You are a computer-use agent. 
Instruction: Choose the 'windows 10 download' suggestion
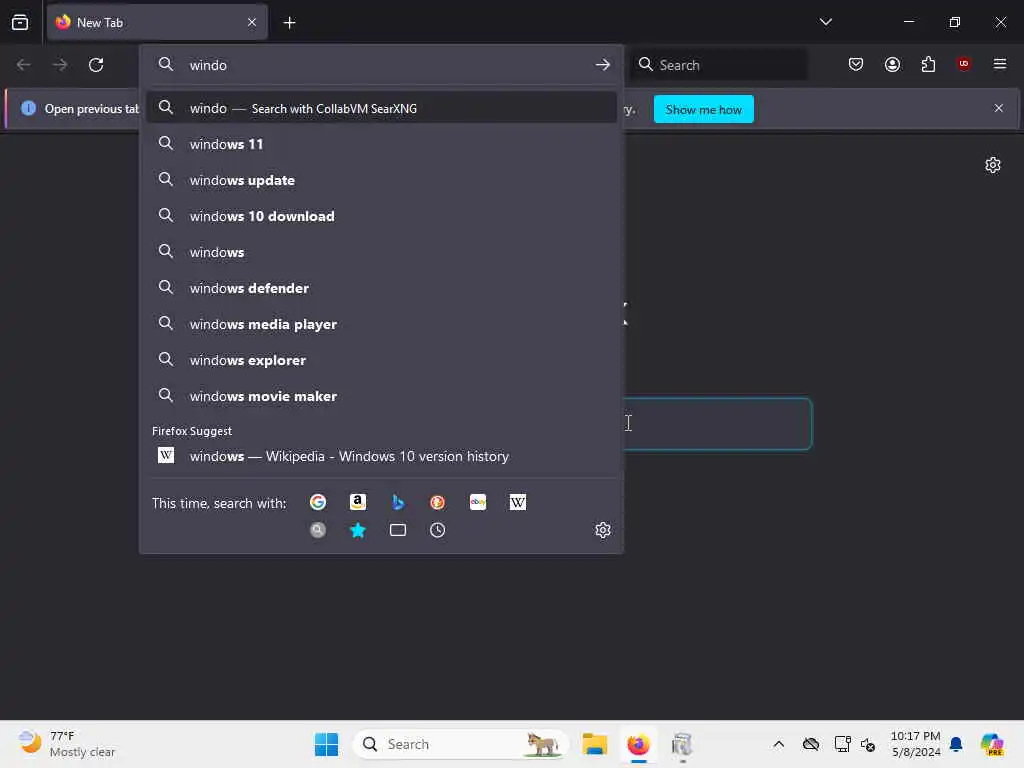pyautogui.click(x=381, y=216)
